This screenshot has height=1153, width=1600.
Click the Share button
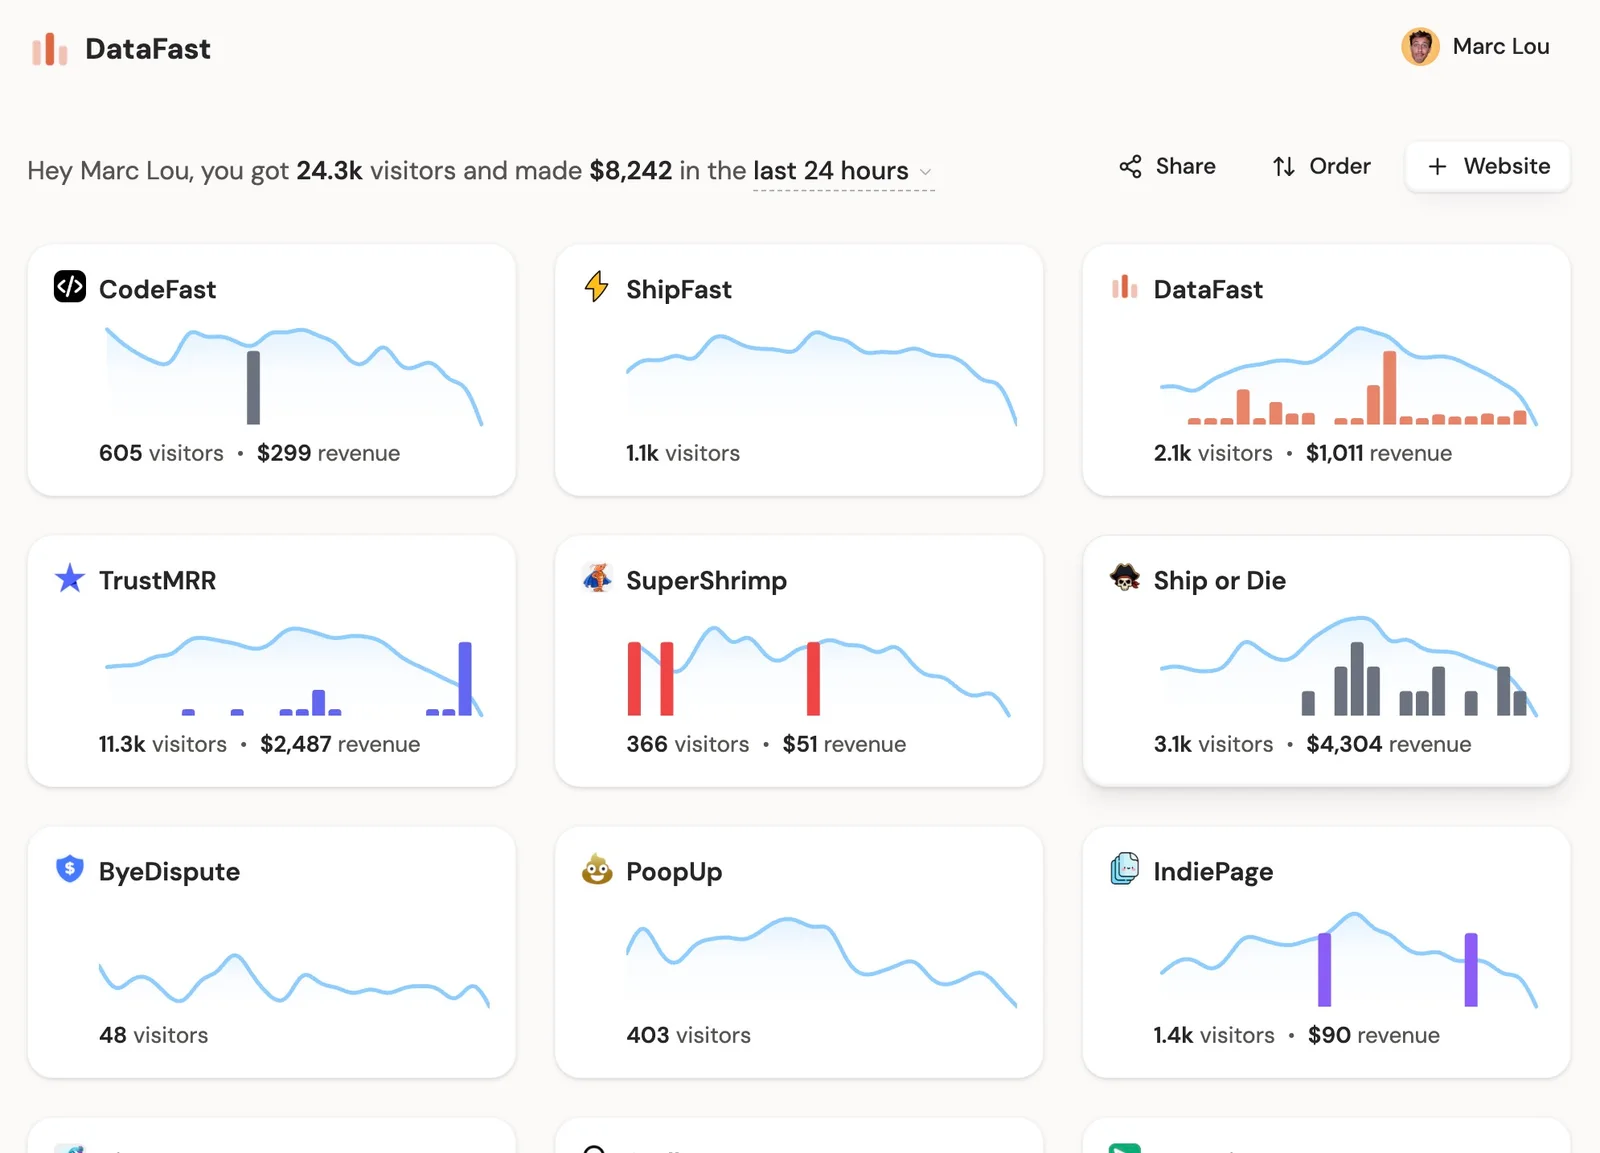coord(1168,167)
